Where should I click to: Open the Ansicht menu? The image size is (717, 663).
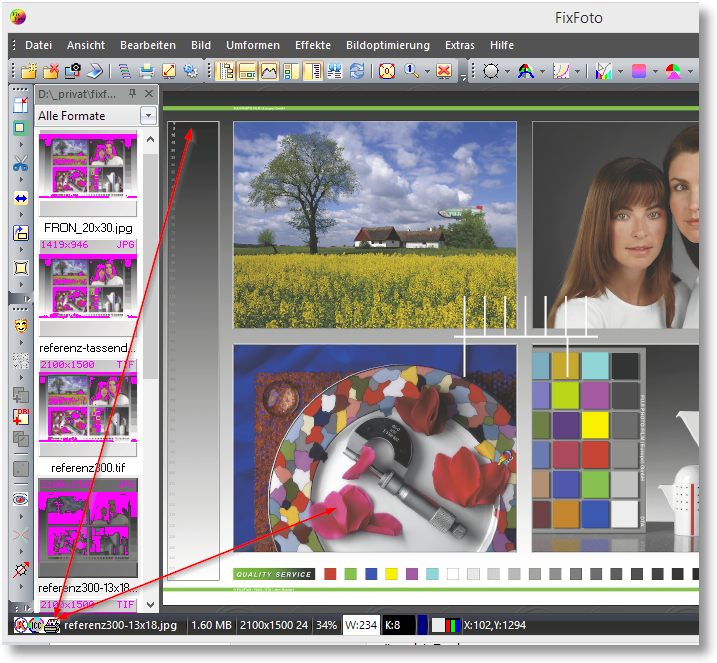[x=86, y=45]
